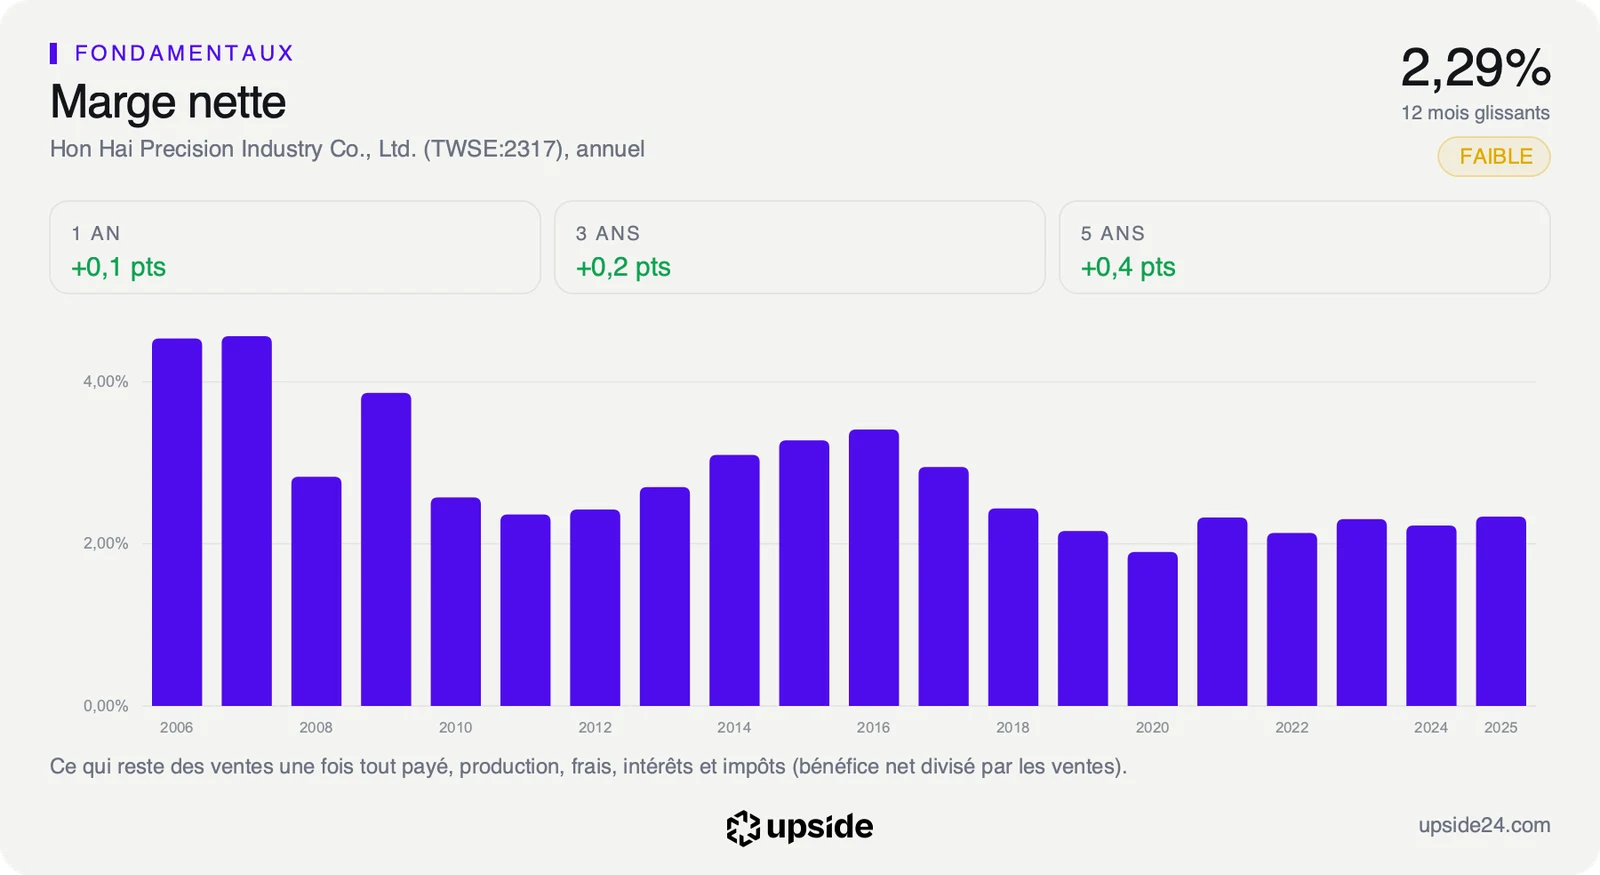Select the 2022 bar in the chart

[x=1292, y=619]
